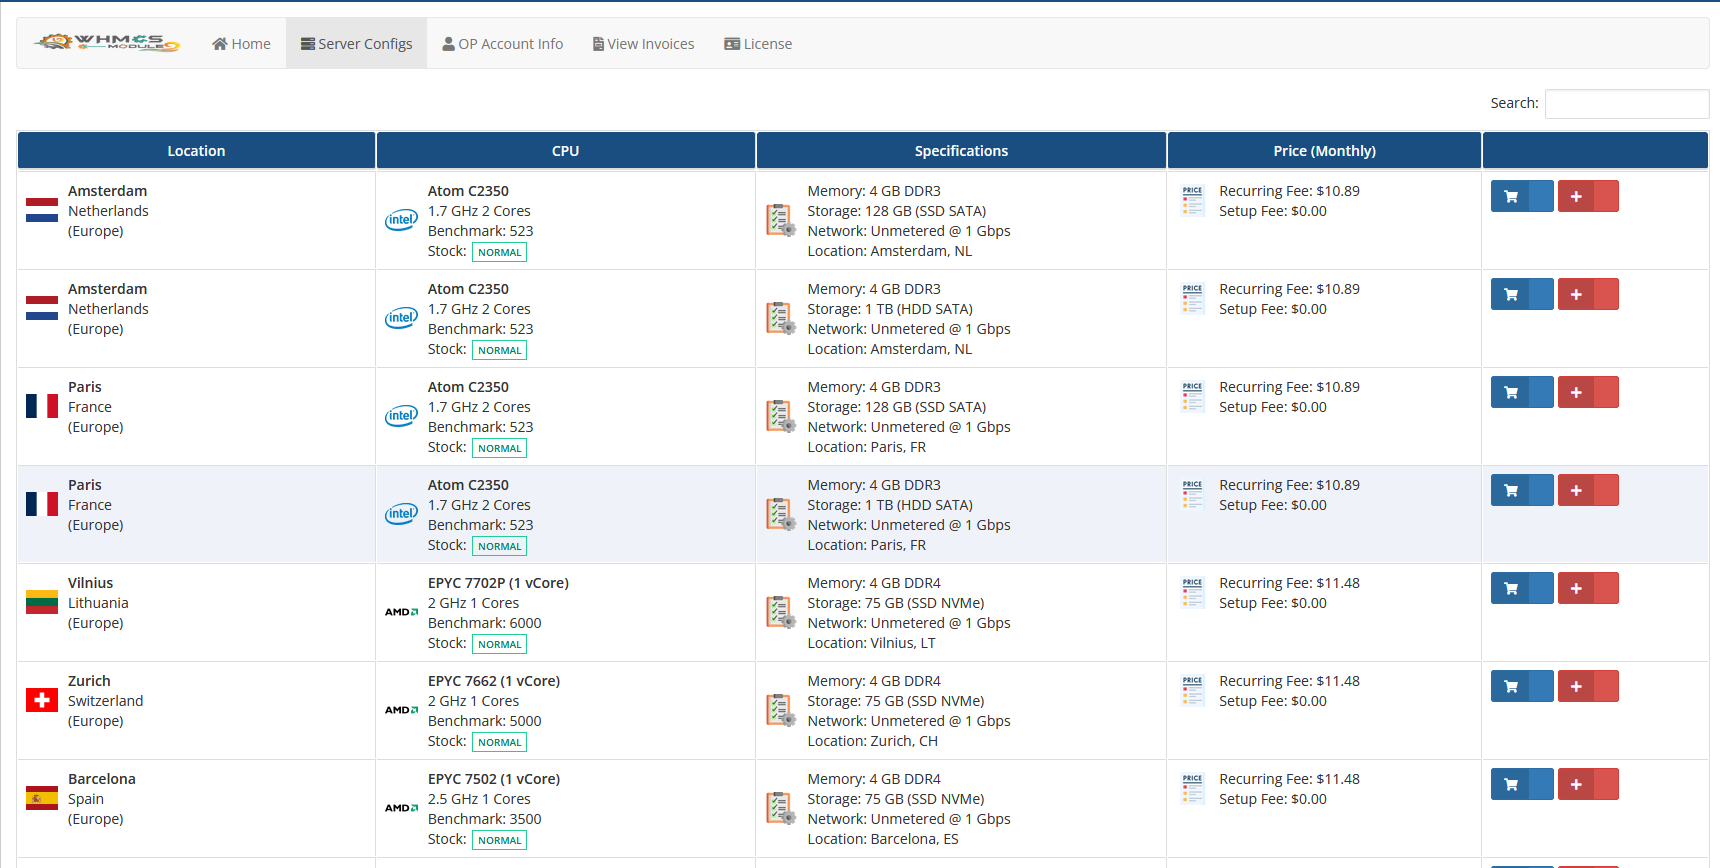The height and width of the screenshot is (868, 1720).
Task: Click 'Location: Vilnius, LT' text
Action: point(872,643)
